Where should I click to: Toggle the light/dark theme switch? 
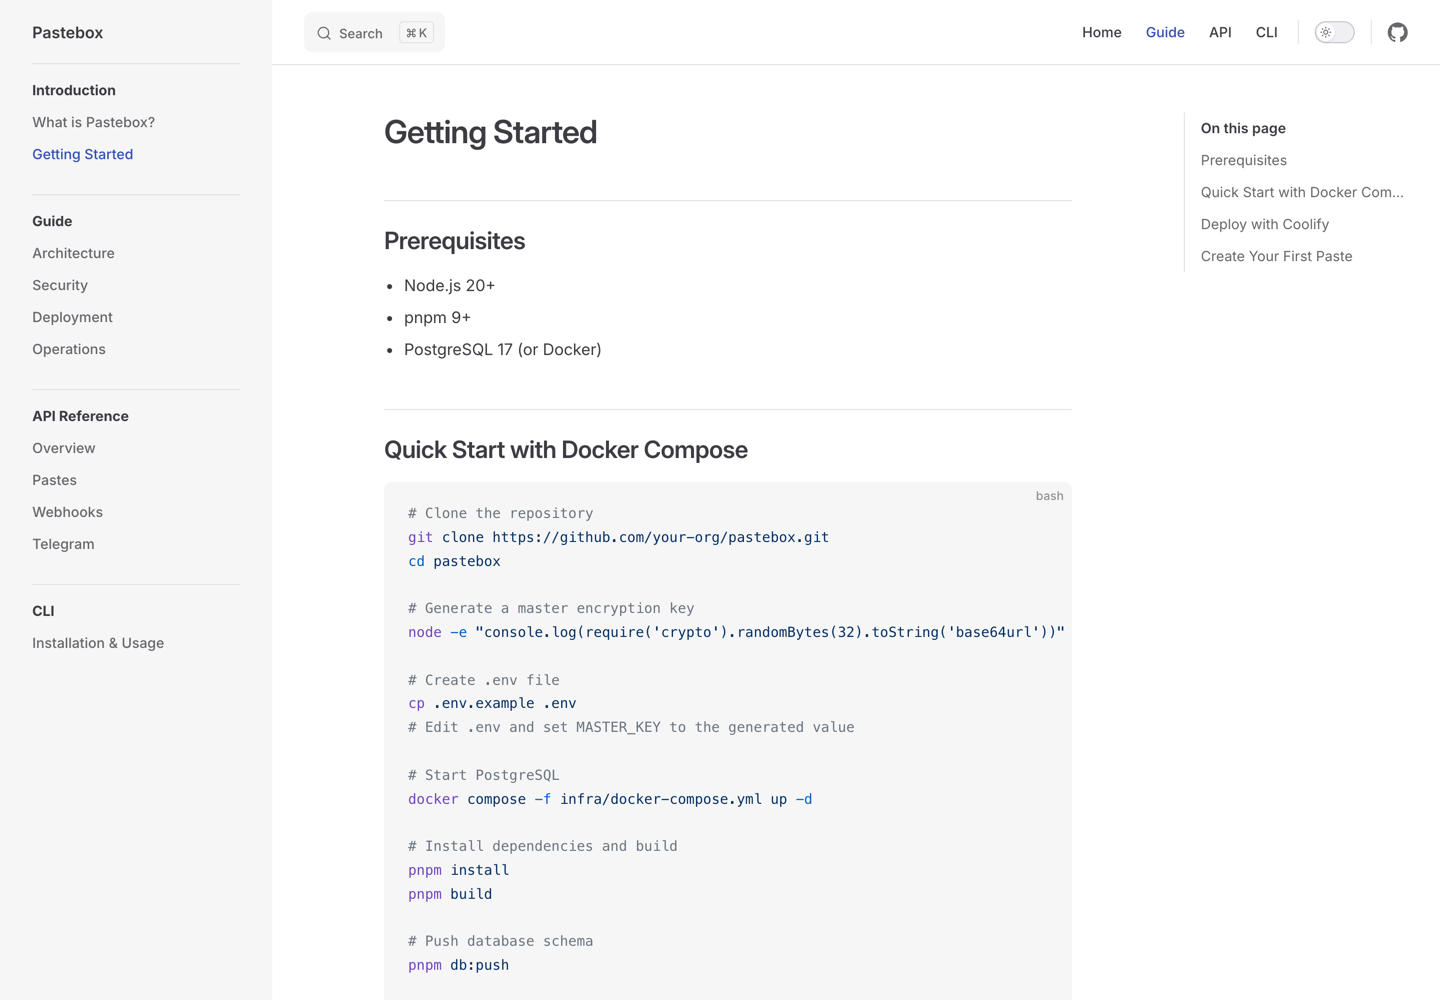tap(1334, 32)
